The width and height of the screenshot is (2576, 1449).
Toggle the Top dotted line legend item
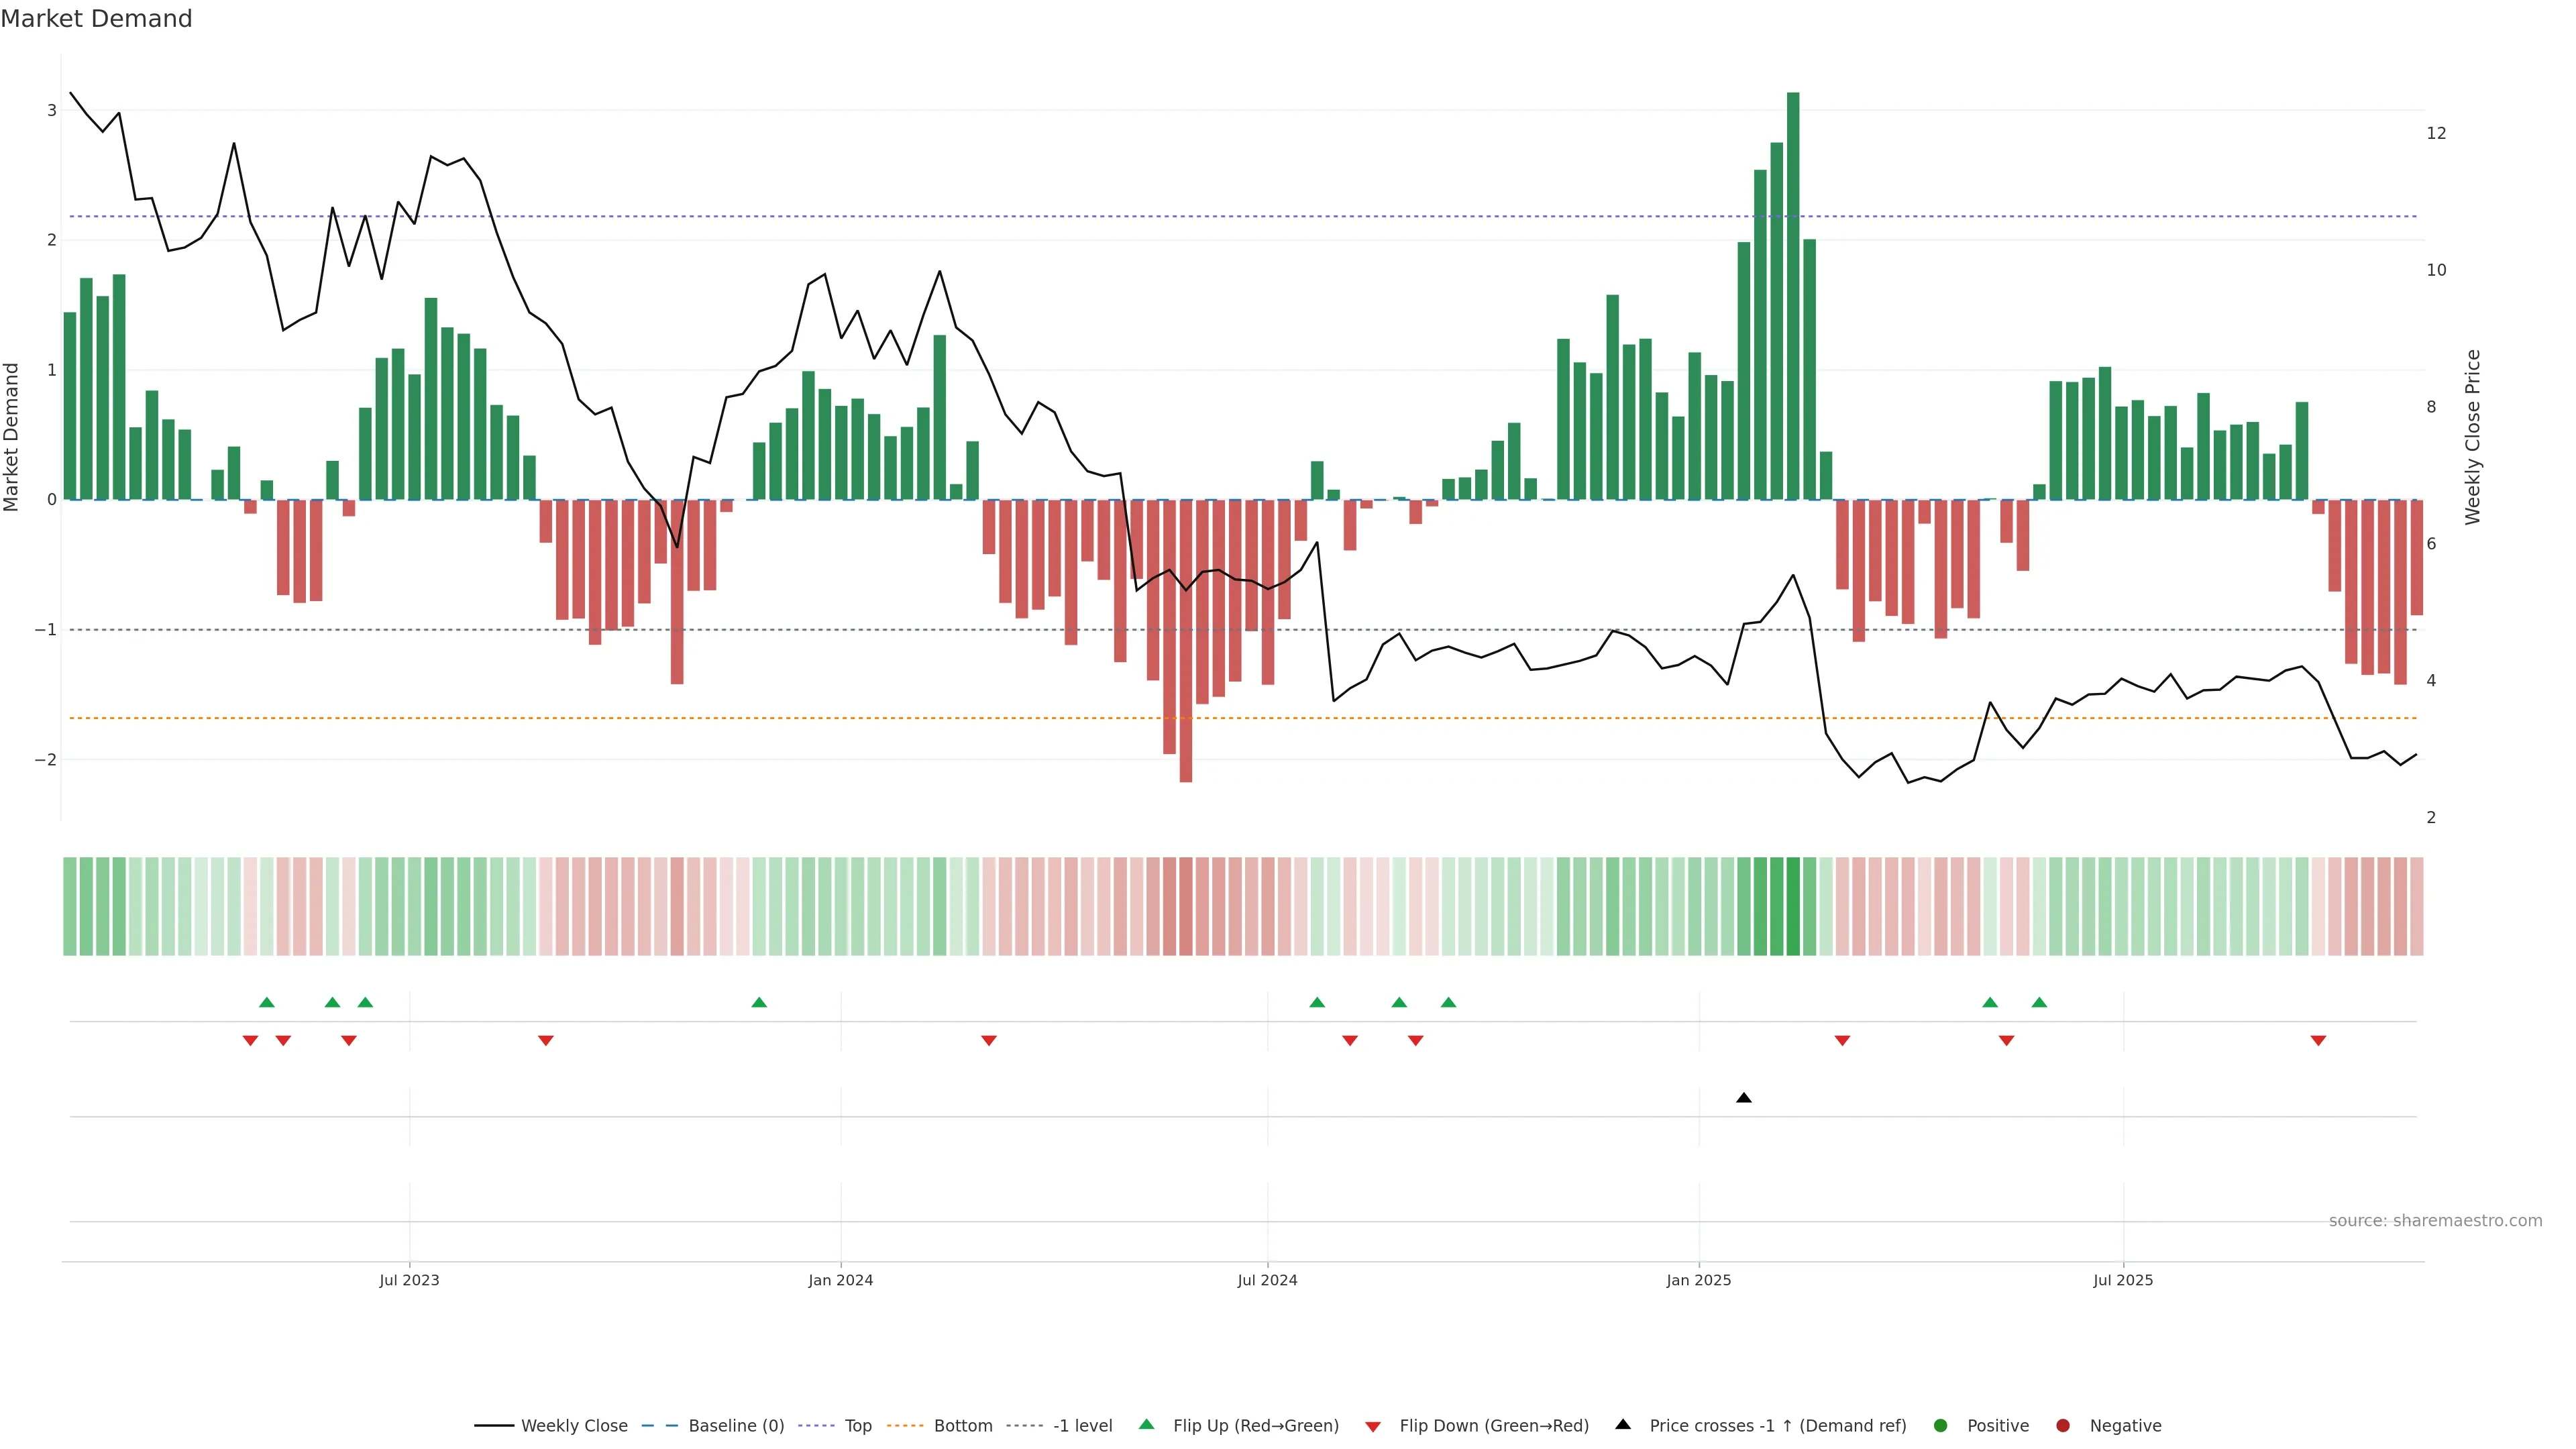(x=857, y=1425)
